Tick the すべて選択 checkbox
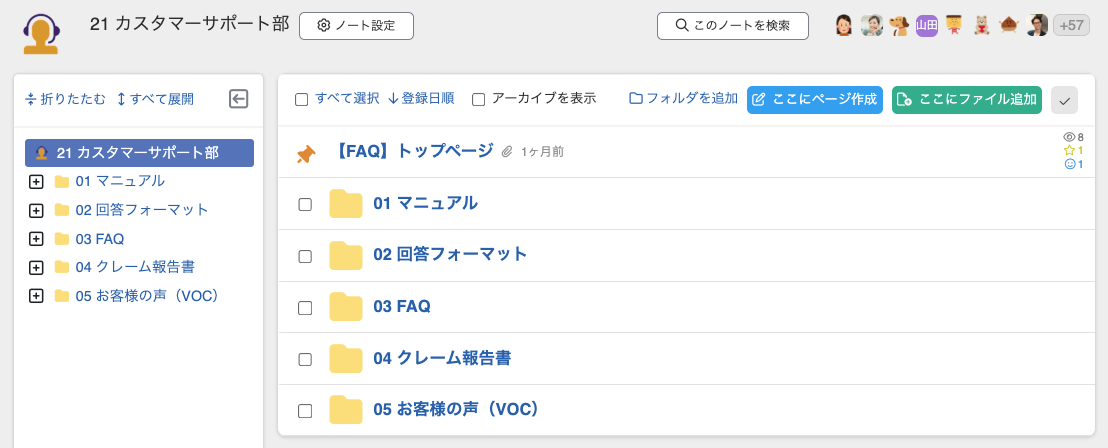 [301, 99]
